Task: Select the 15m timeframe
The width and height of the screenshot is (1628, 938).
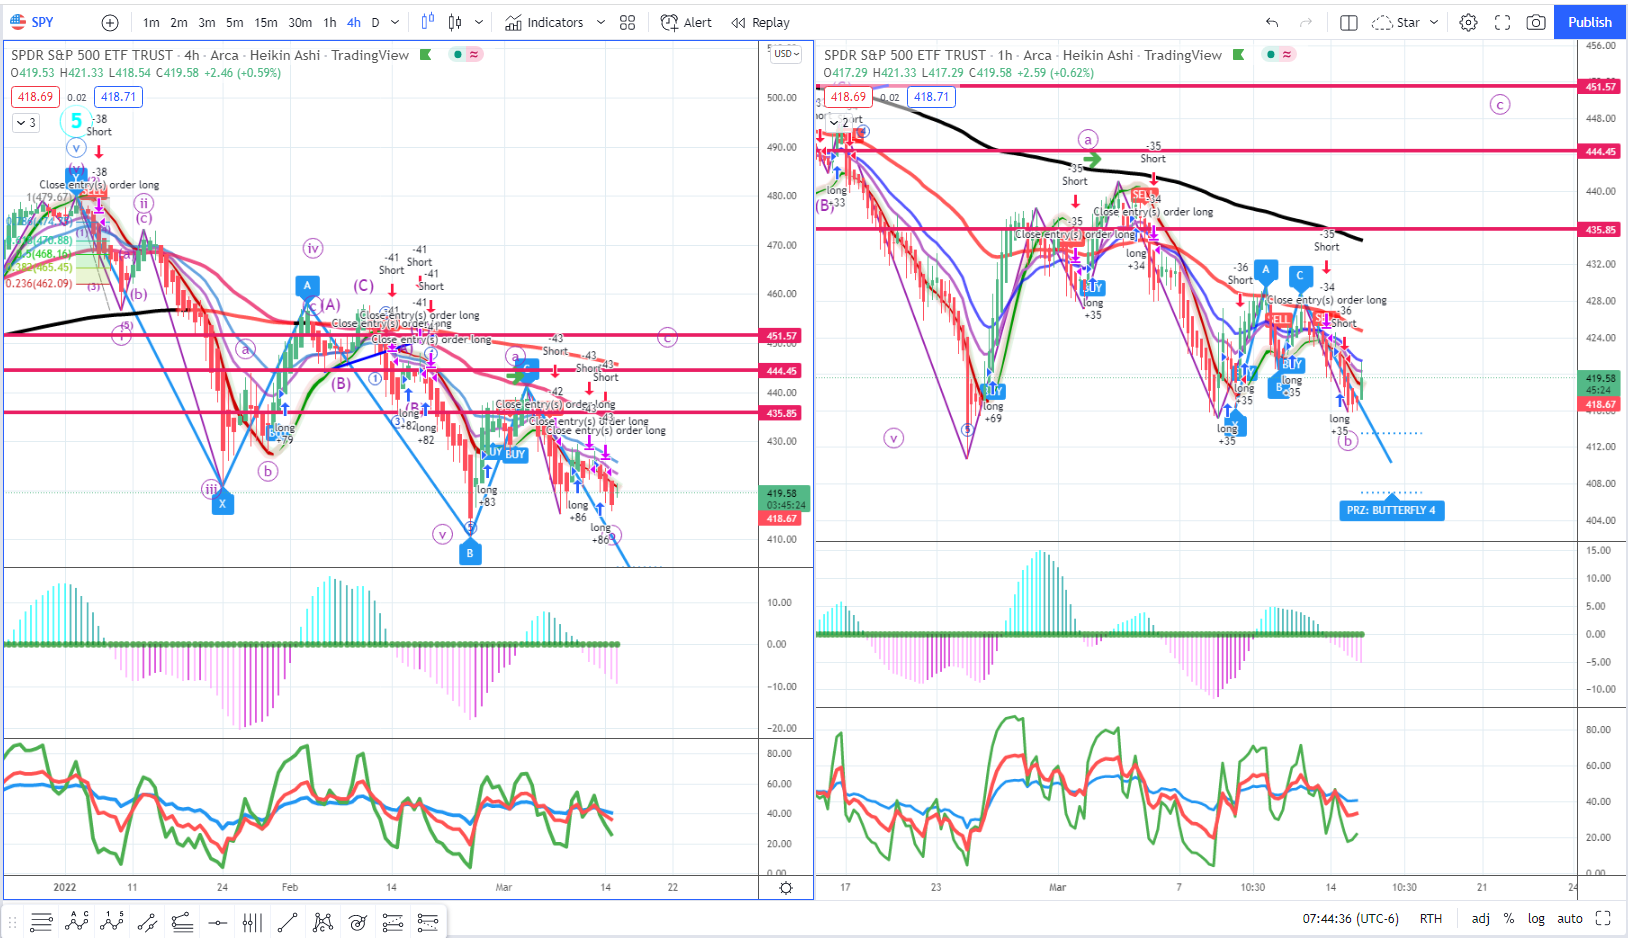Action: [x=266, y=22]
